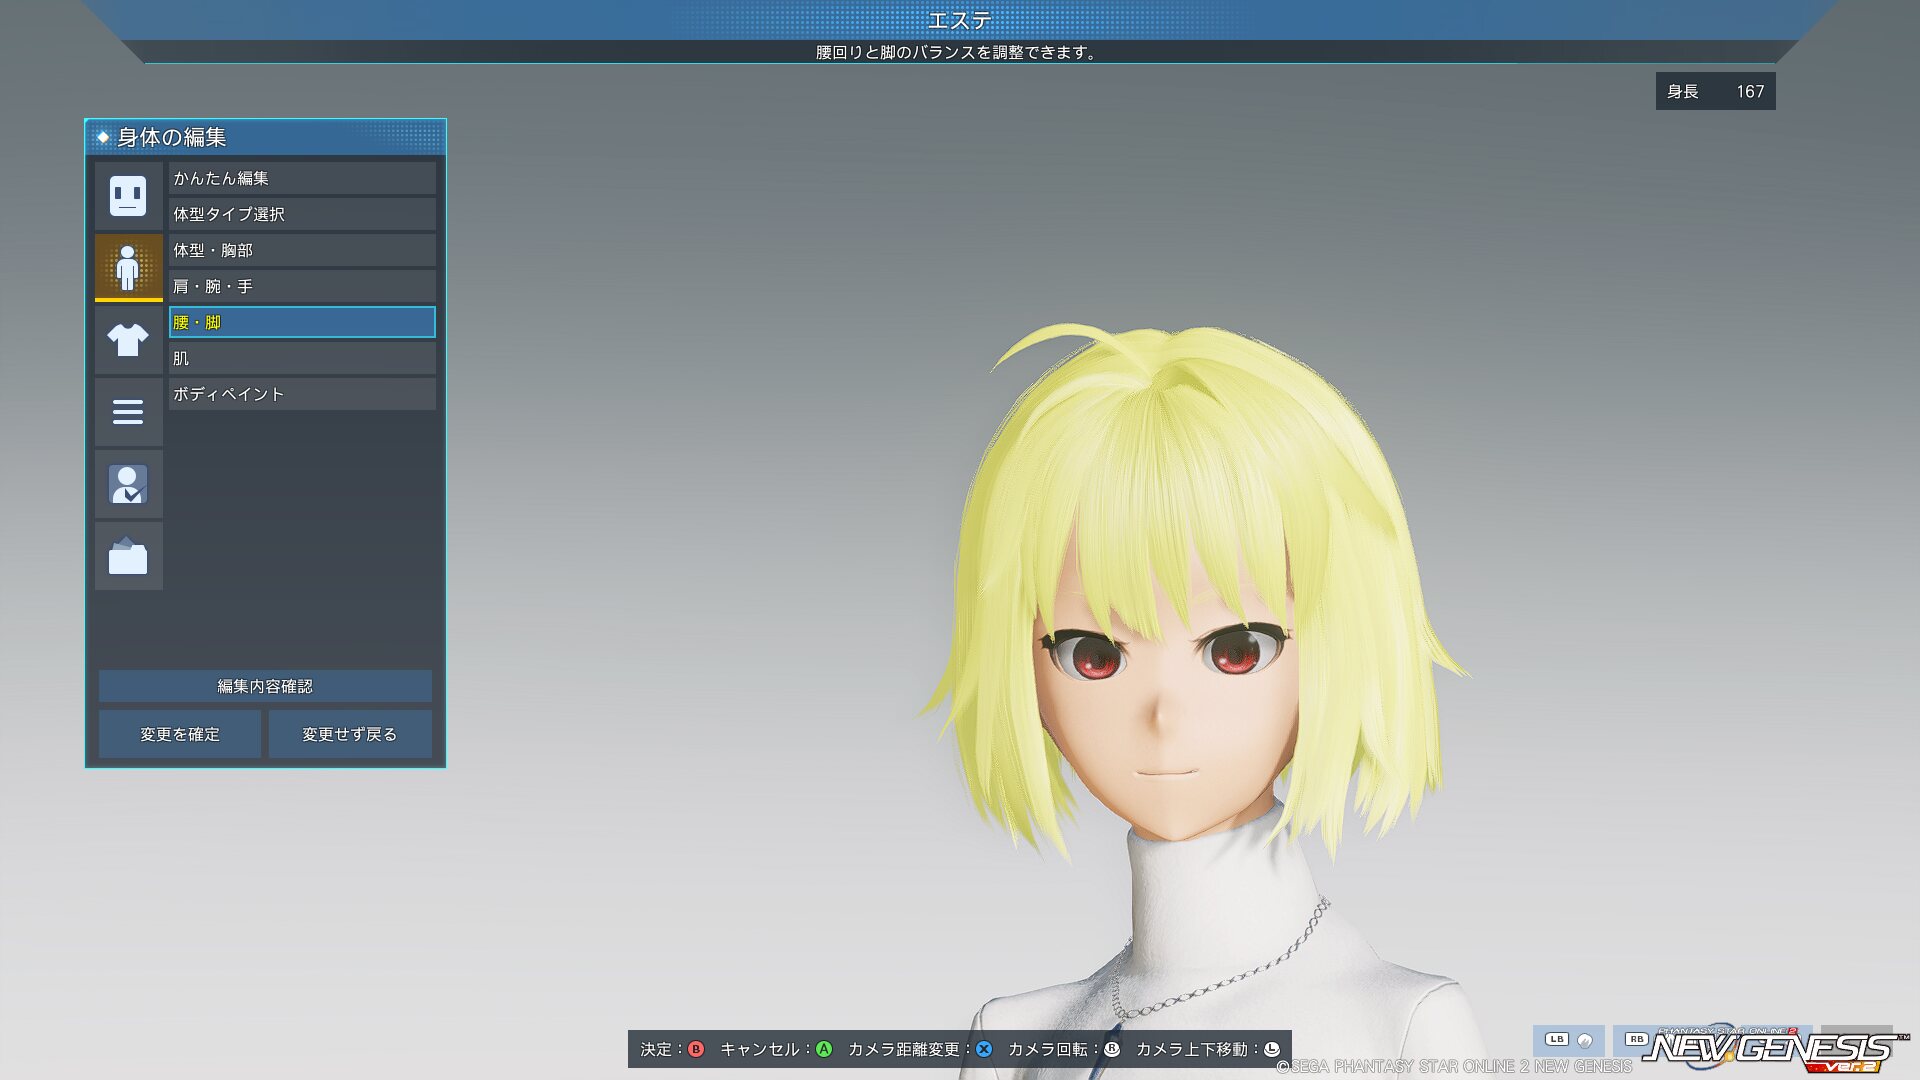Open the outfit T-shirt category icon

pyautogui.click(x=128, y=340)
